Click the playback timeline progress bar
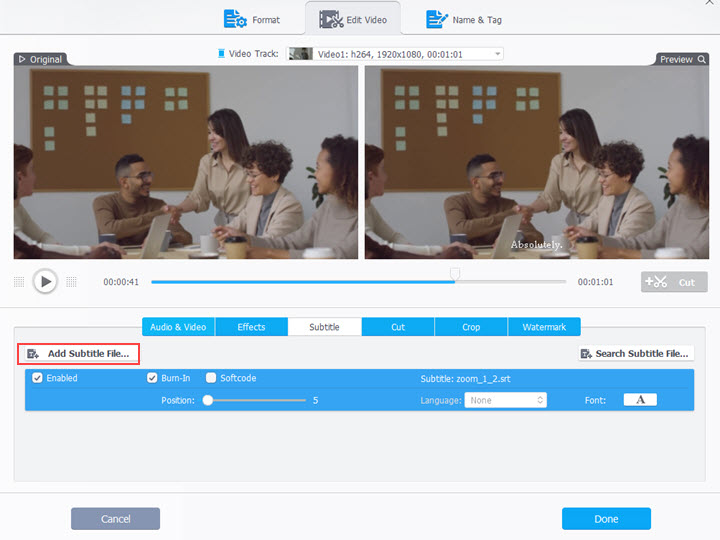720x540 pixels. pos(358,282)
